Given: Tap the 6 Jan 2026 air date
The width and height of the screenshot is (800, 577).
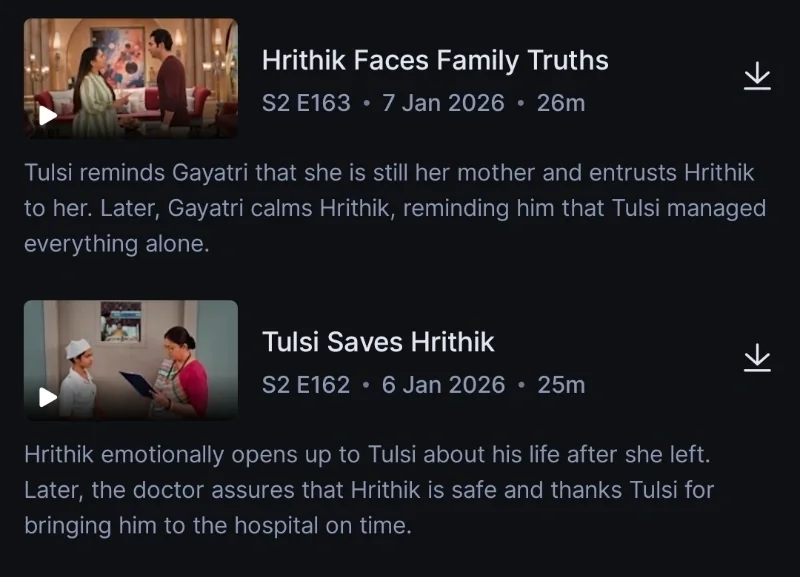Looking at the screenshot, I should [443, 385].
